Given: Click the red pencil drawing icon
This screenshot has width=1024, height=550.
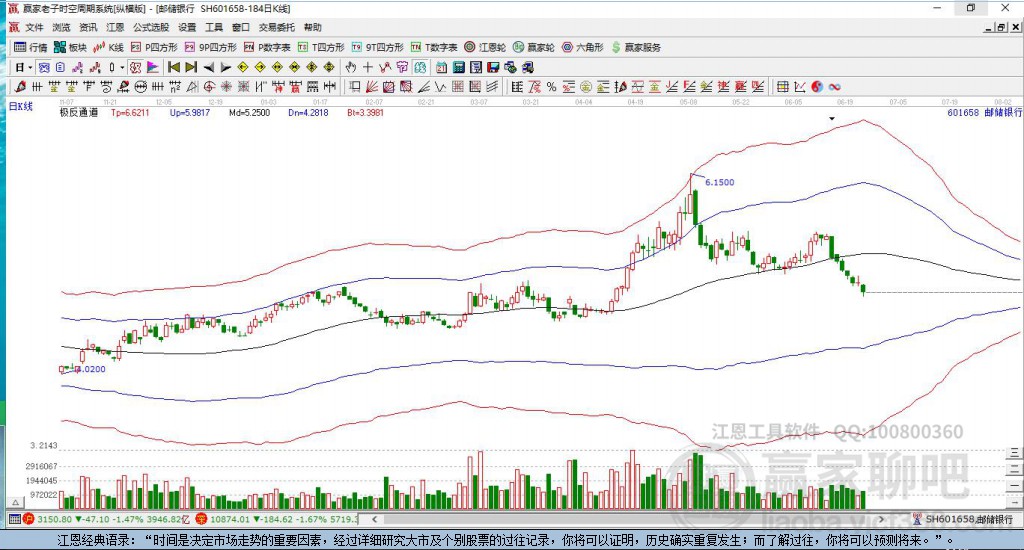Looking at the screenshot, I should [20, 86].
